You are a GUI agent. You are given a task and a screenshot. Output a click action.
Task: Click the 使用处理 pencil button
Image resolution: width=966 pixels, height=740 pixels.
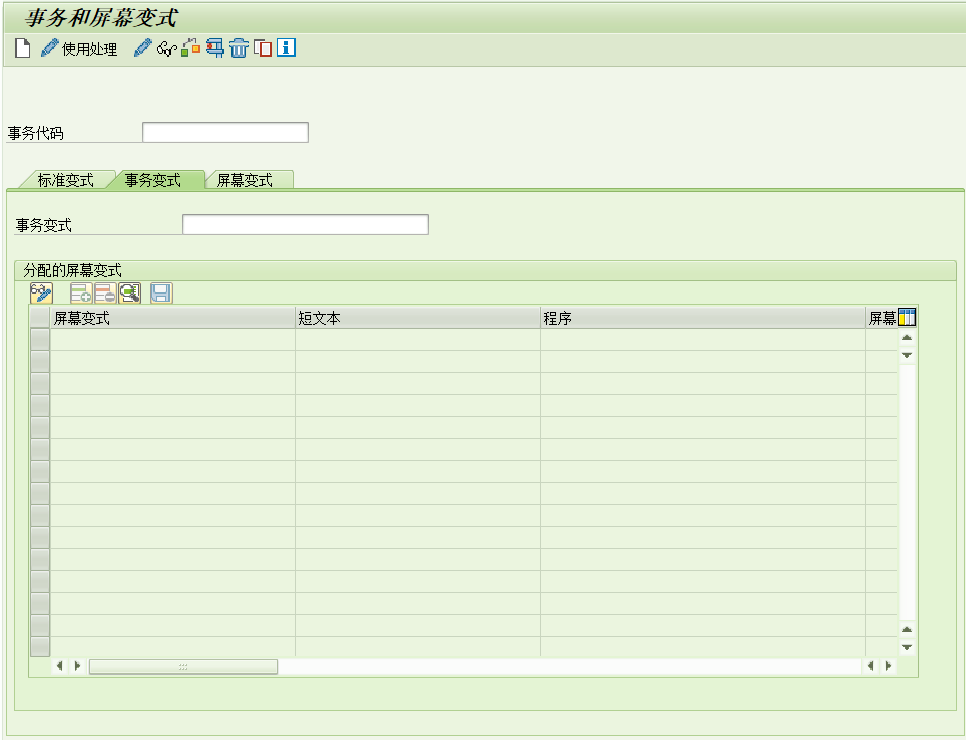click(79, 48)
